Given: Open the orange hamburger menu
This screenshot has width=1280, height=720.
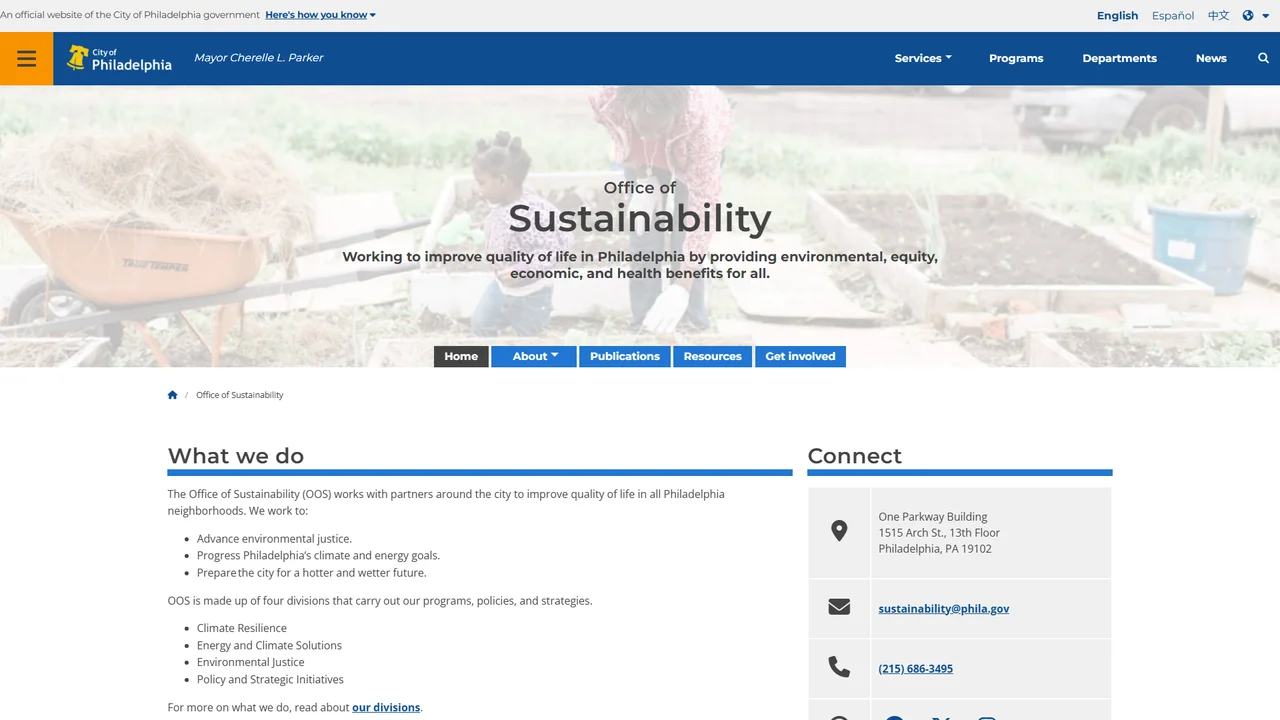Looking at the screenshot, I should (x=27, y=58).
